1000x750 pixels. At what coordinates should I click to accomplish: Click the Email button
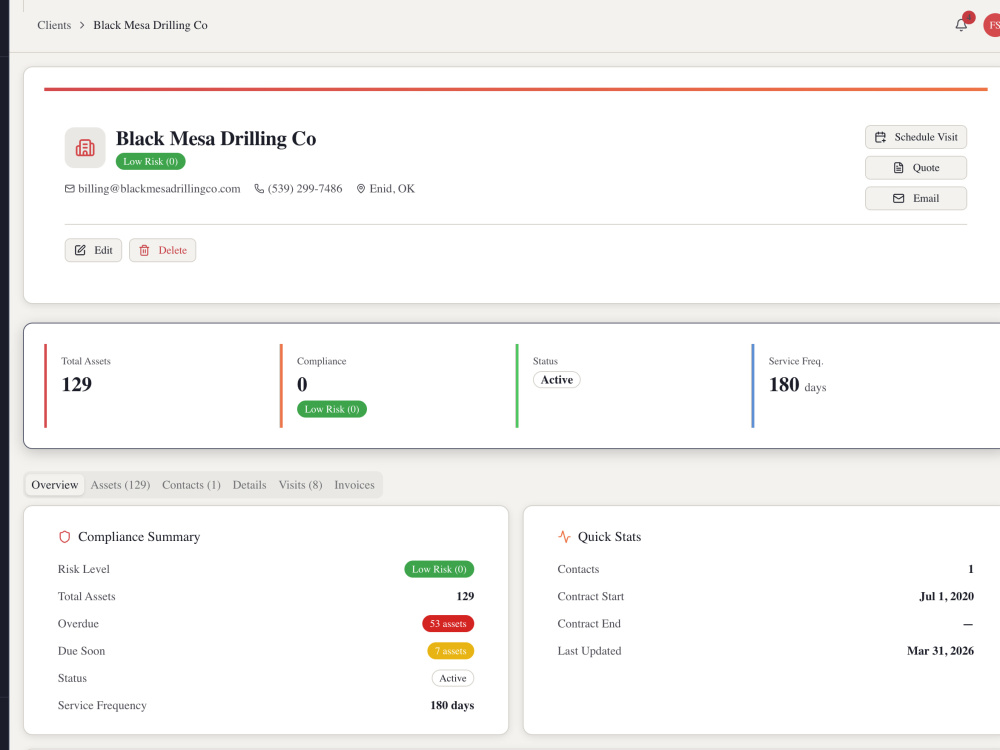click(916, 198)
